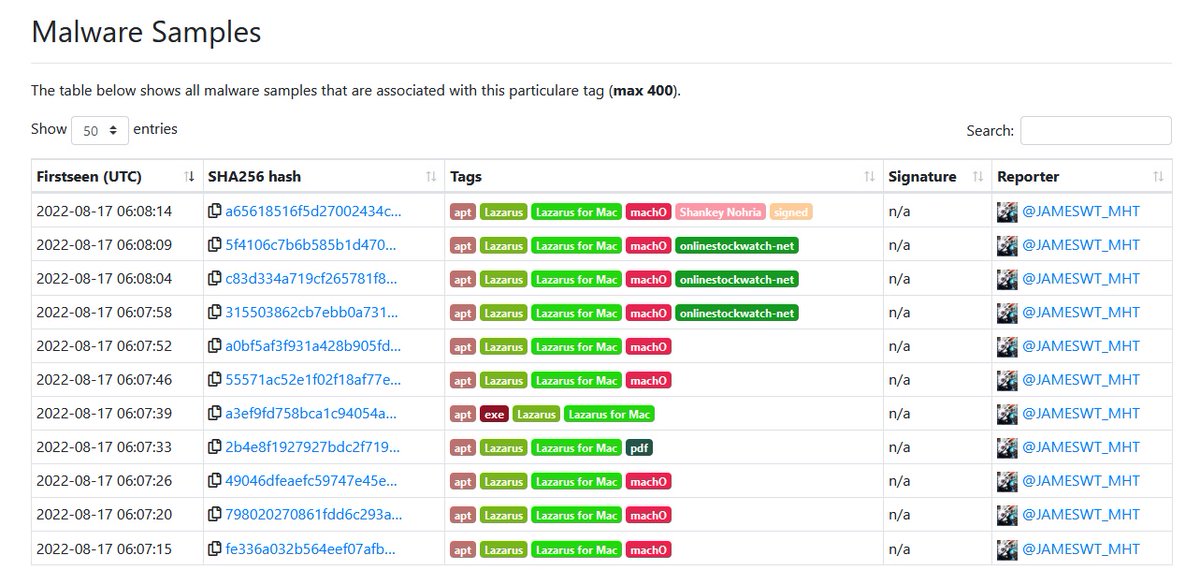Image resolution: width=1200 pixels, height=570 pixels.
Task: Click reporter avatar in 06:07:26 row
Action: click(x=1007, y=482)
